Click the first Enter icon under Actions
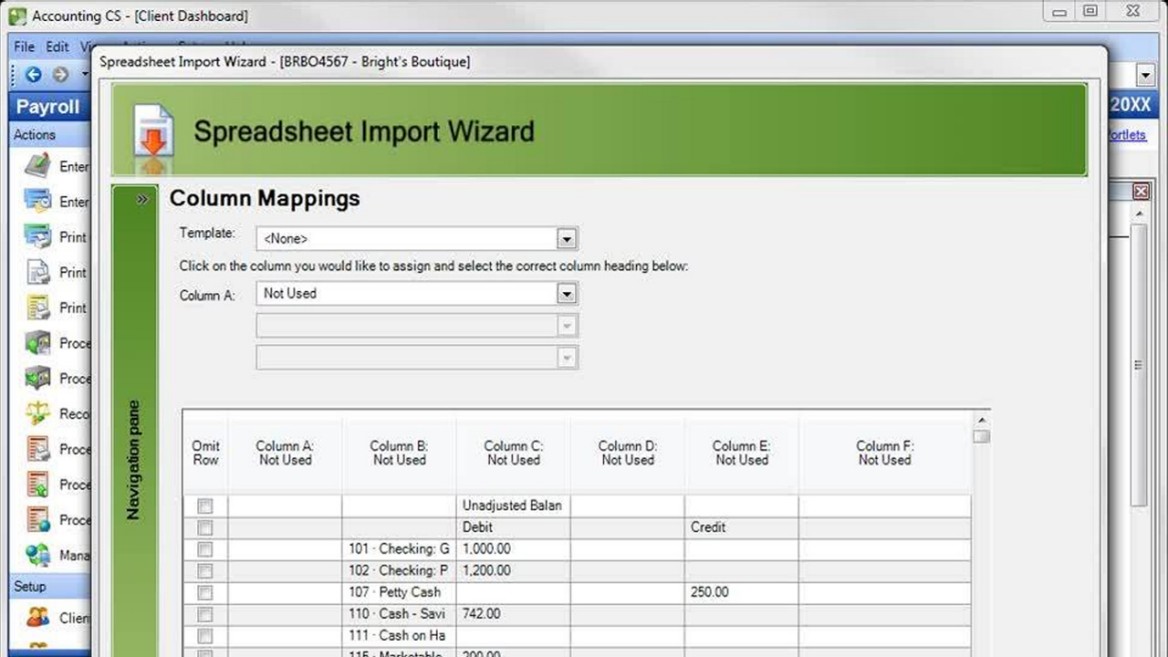This screenshot has height=657, width=1168. tap(38, 166)
